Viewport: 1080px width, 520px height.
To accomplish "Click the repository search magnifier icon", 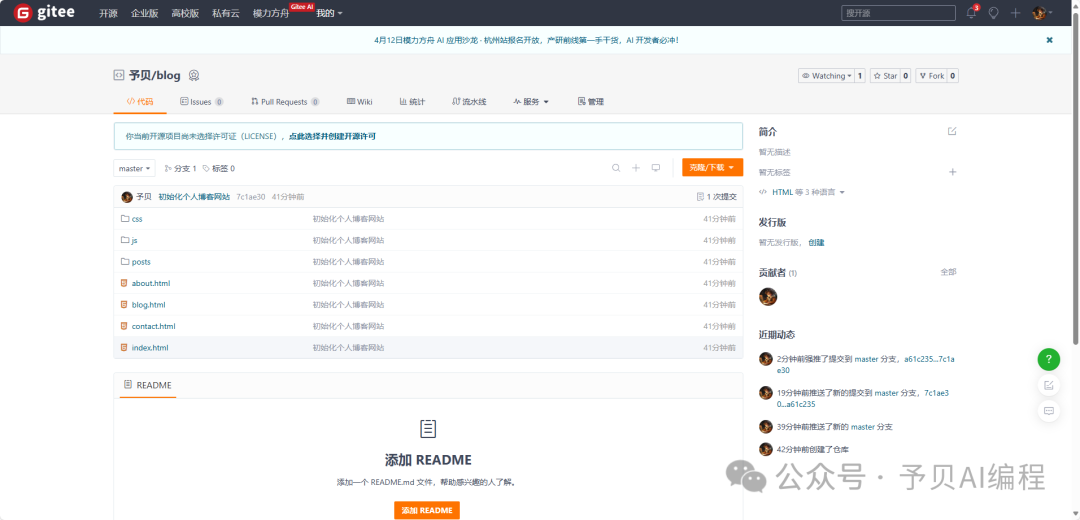I will 616,168.
